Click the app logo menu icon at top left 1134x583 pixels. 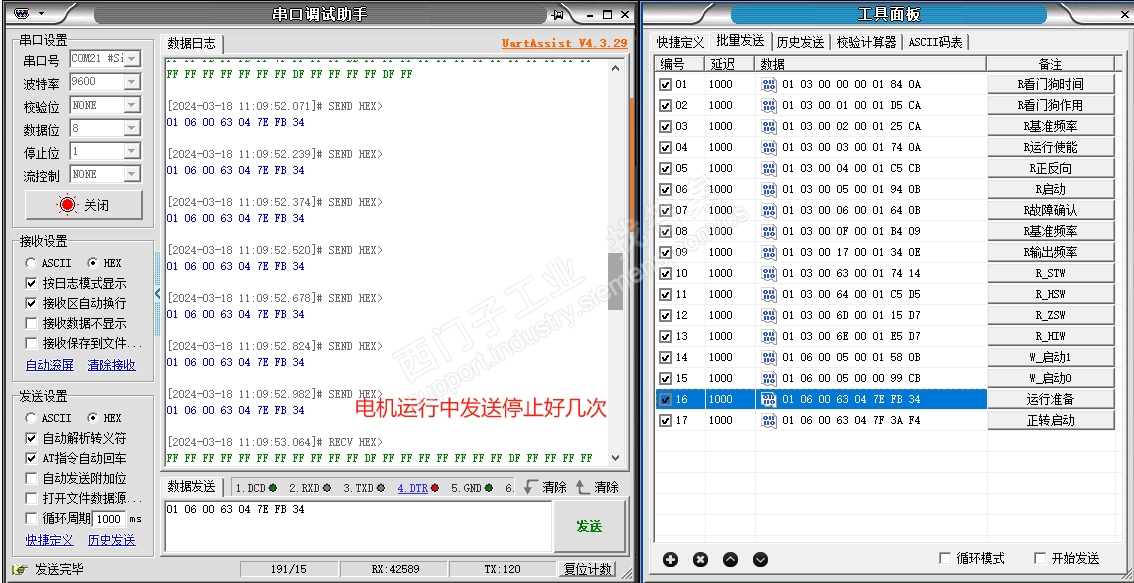pyautogui.click(x=22, y=13)
